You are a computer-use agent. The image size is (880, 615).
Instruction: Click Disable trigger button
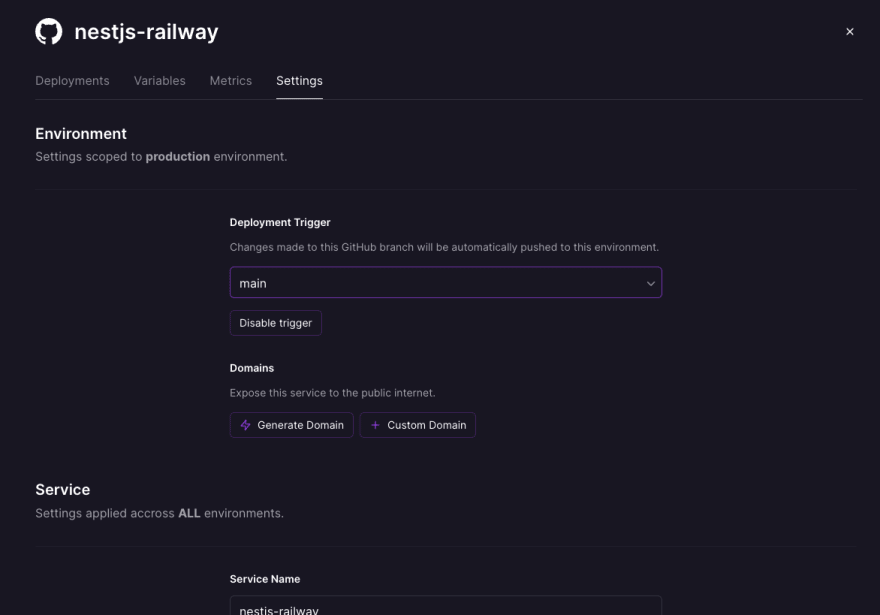point(276,323)
